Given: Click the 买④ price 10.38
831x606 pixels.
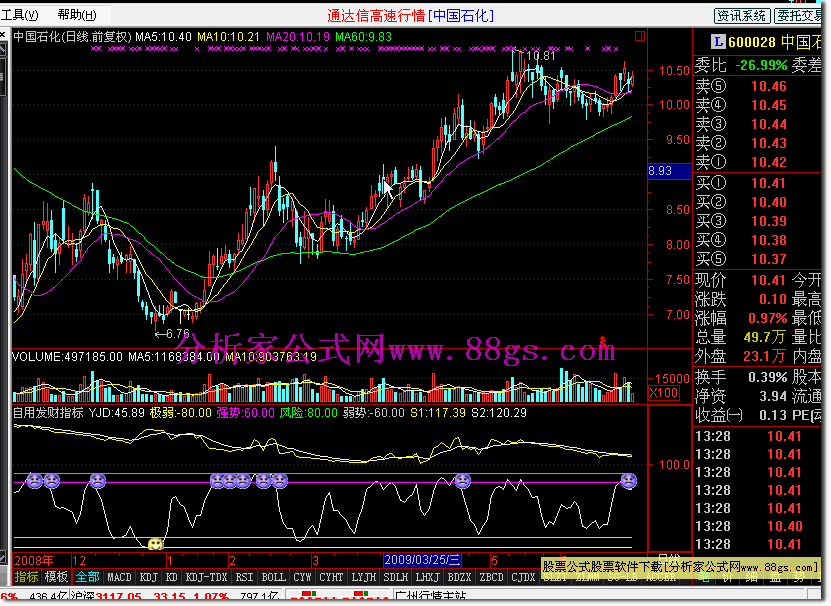Looking at the screenshot, I should tap(768, 240).
